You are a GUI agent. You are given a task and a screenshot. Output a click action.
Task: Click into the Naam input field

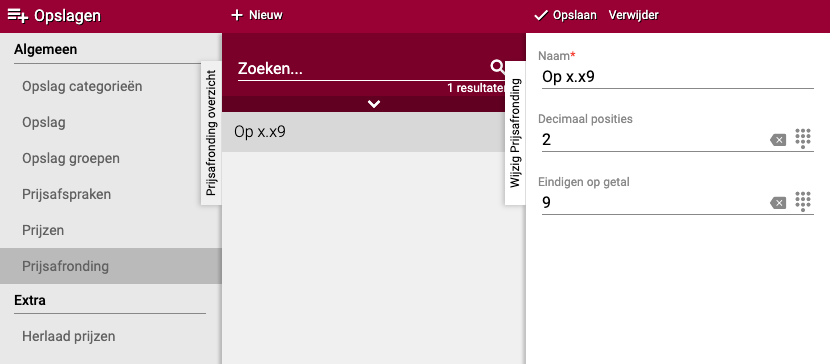[x=678, y=77]
